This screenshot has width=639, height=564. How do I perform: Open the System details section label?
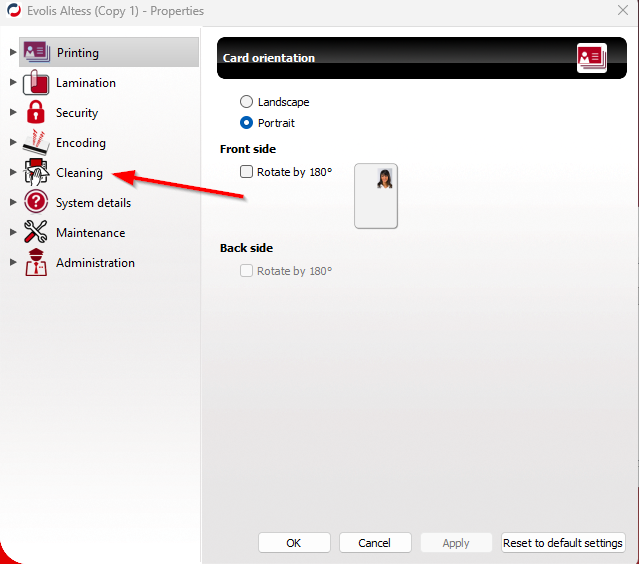tap(93, 203)
